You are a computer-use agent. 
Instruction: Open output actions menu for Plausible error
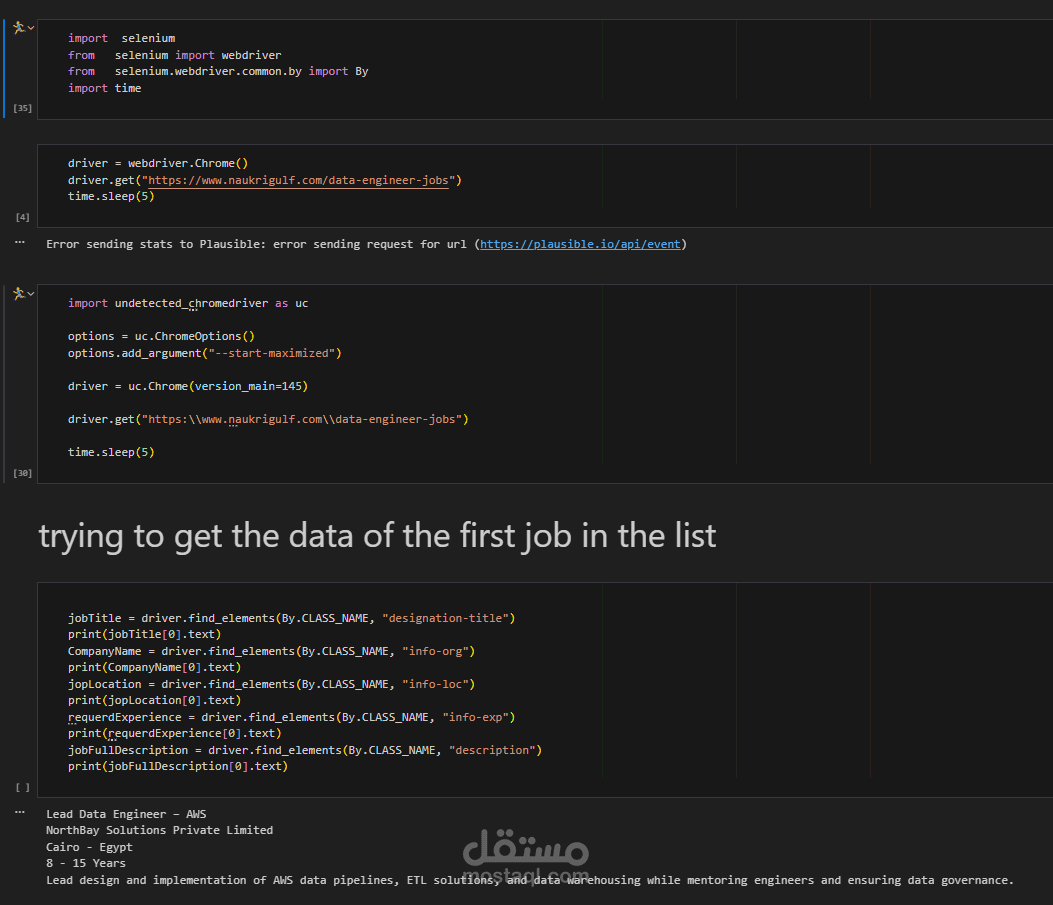(19, 242)
